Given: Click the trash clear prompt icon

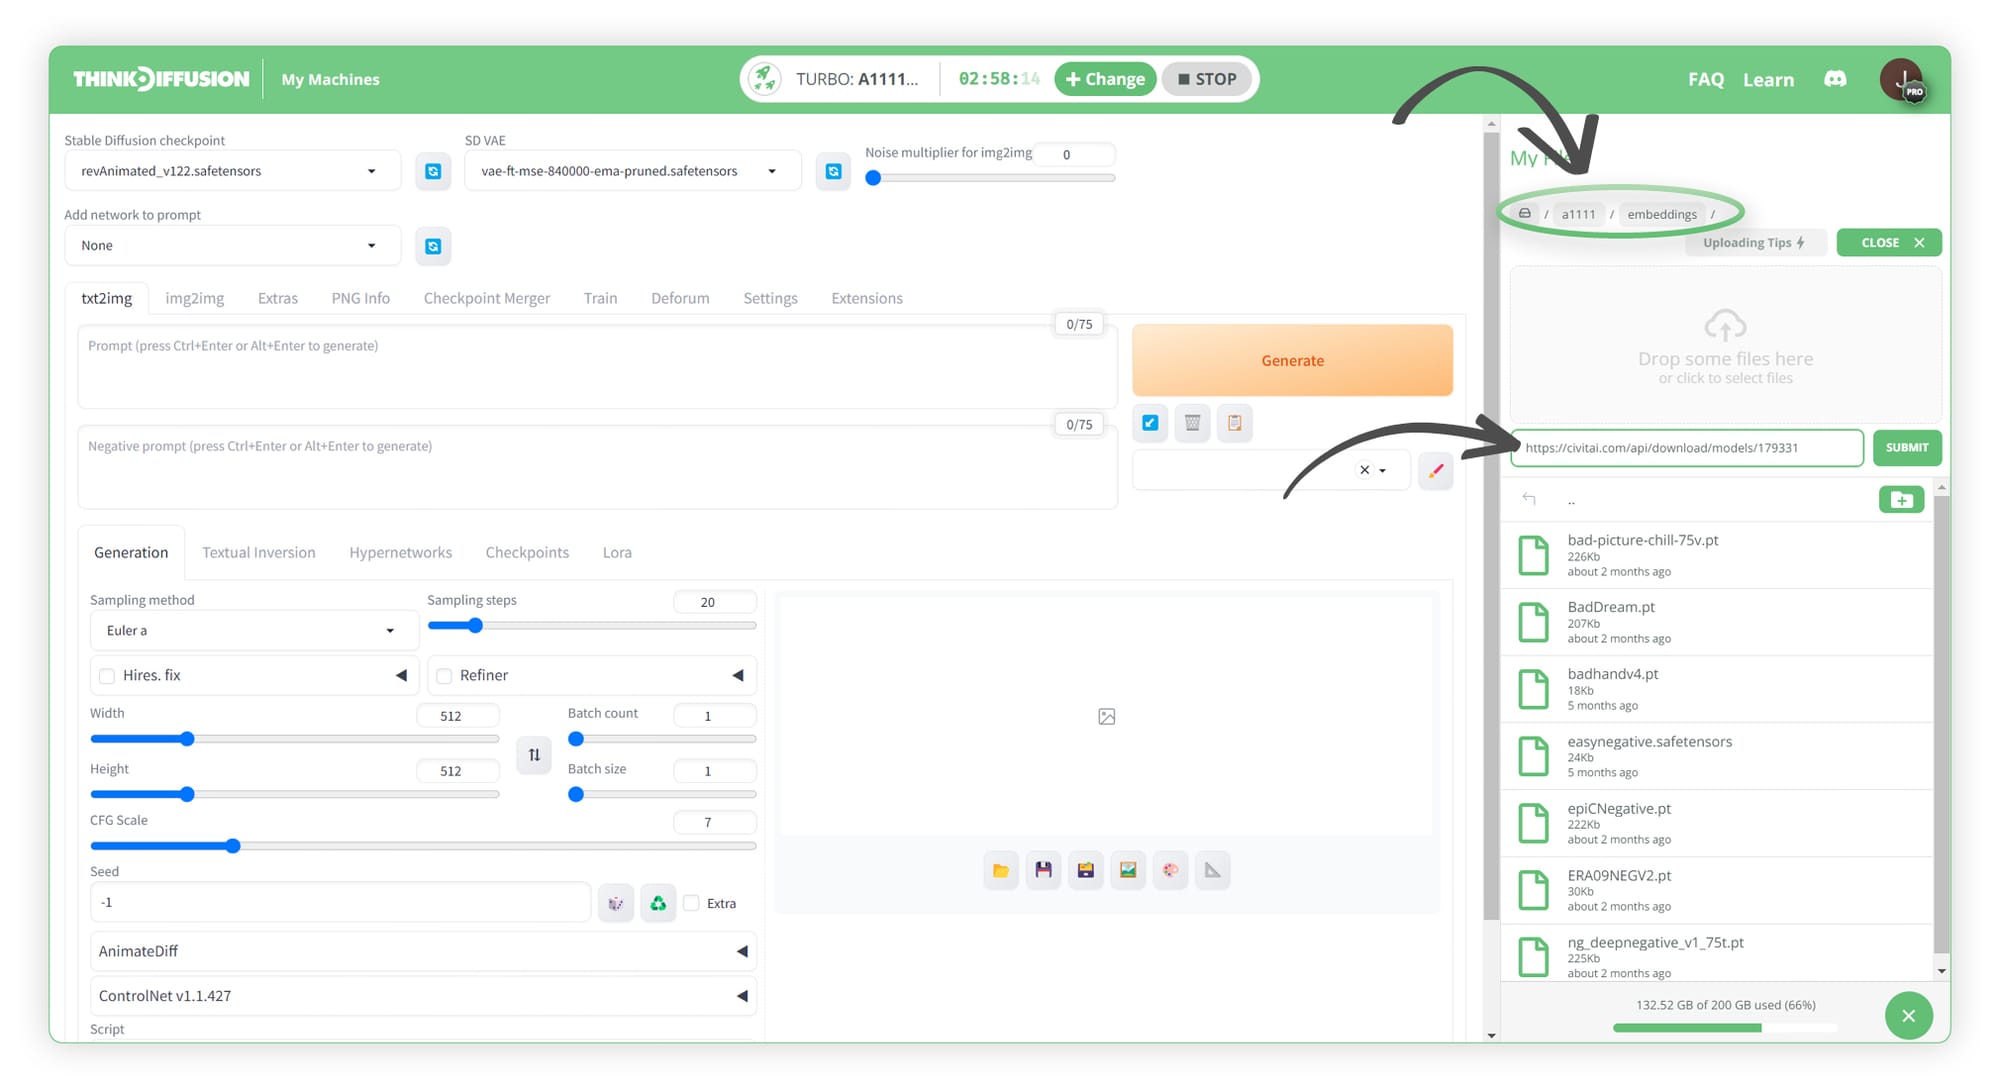Looking at the screenshot, I should tap(1192, 423).
